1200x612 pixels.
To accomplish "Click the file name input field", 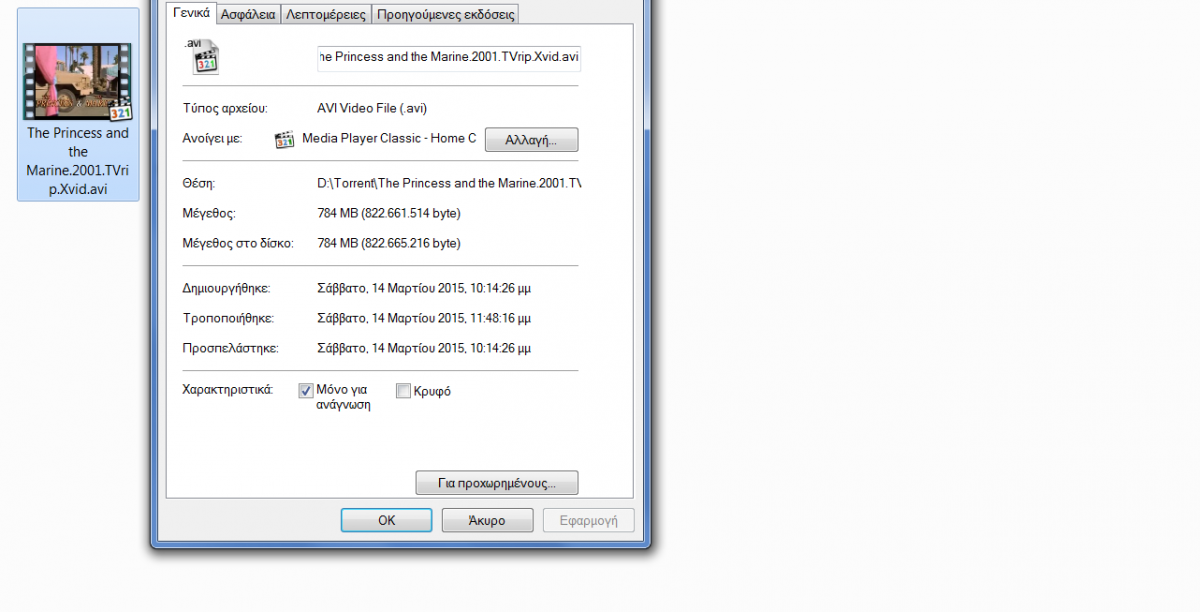I will pos(449,57).
